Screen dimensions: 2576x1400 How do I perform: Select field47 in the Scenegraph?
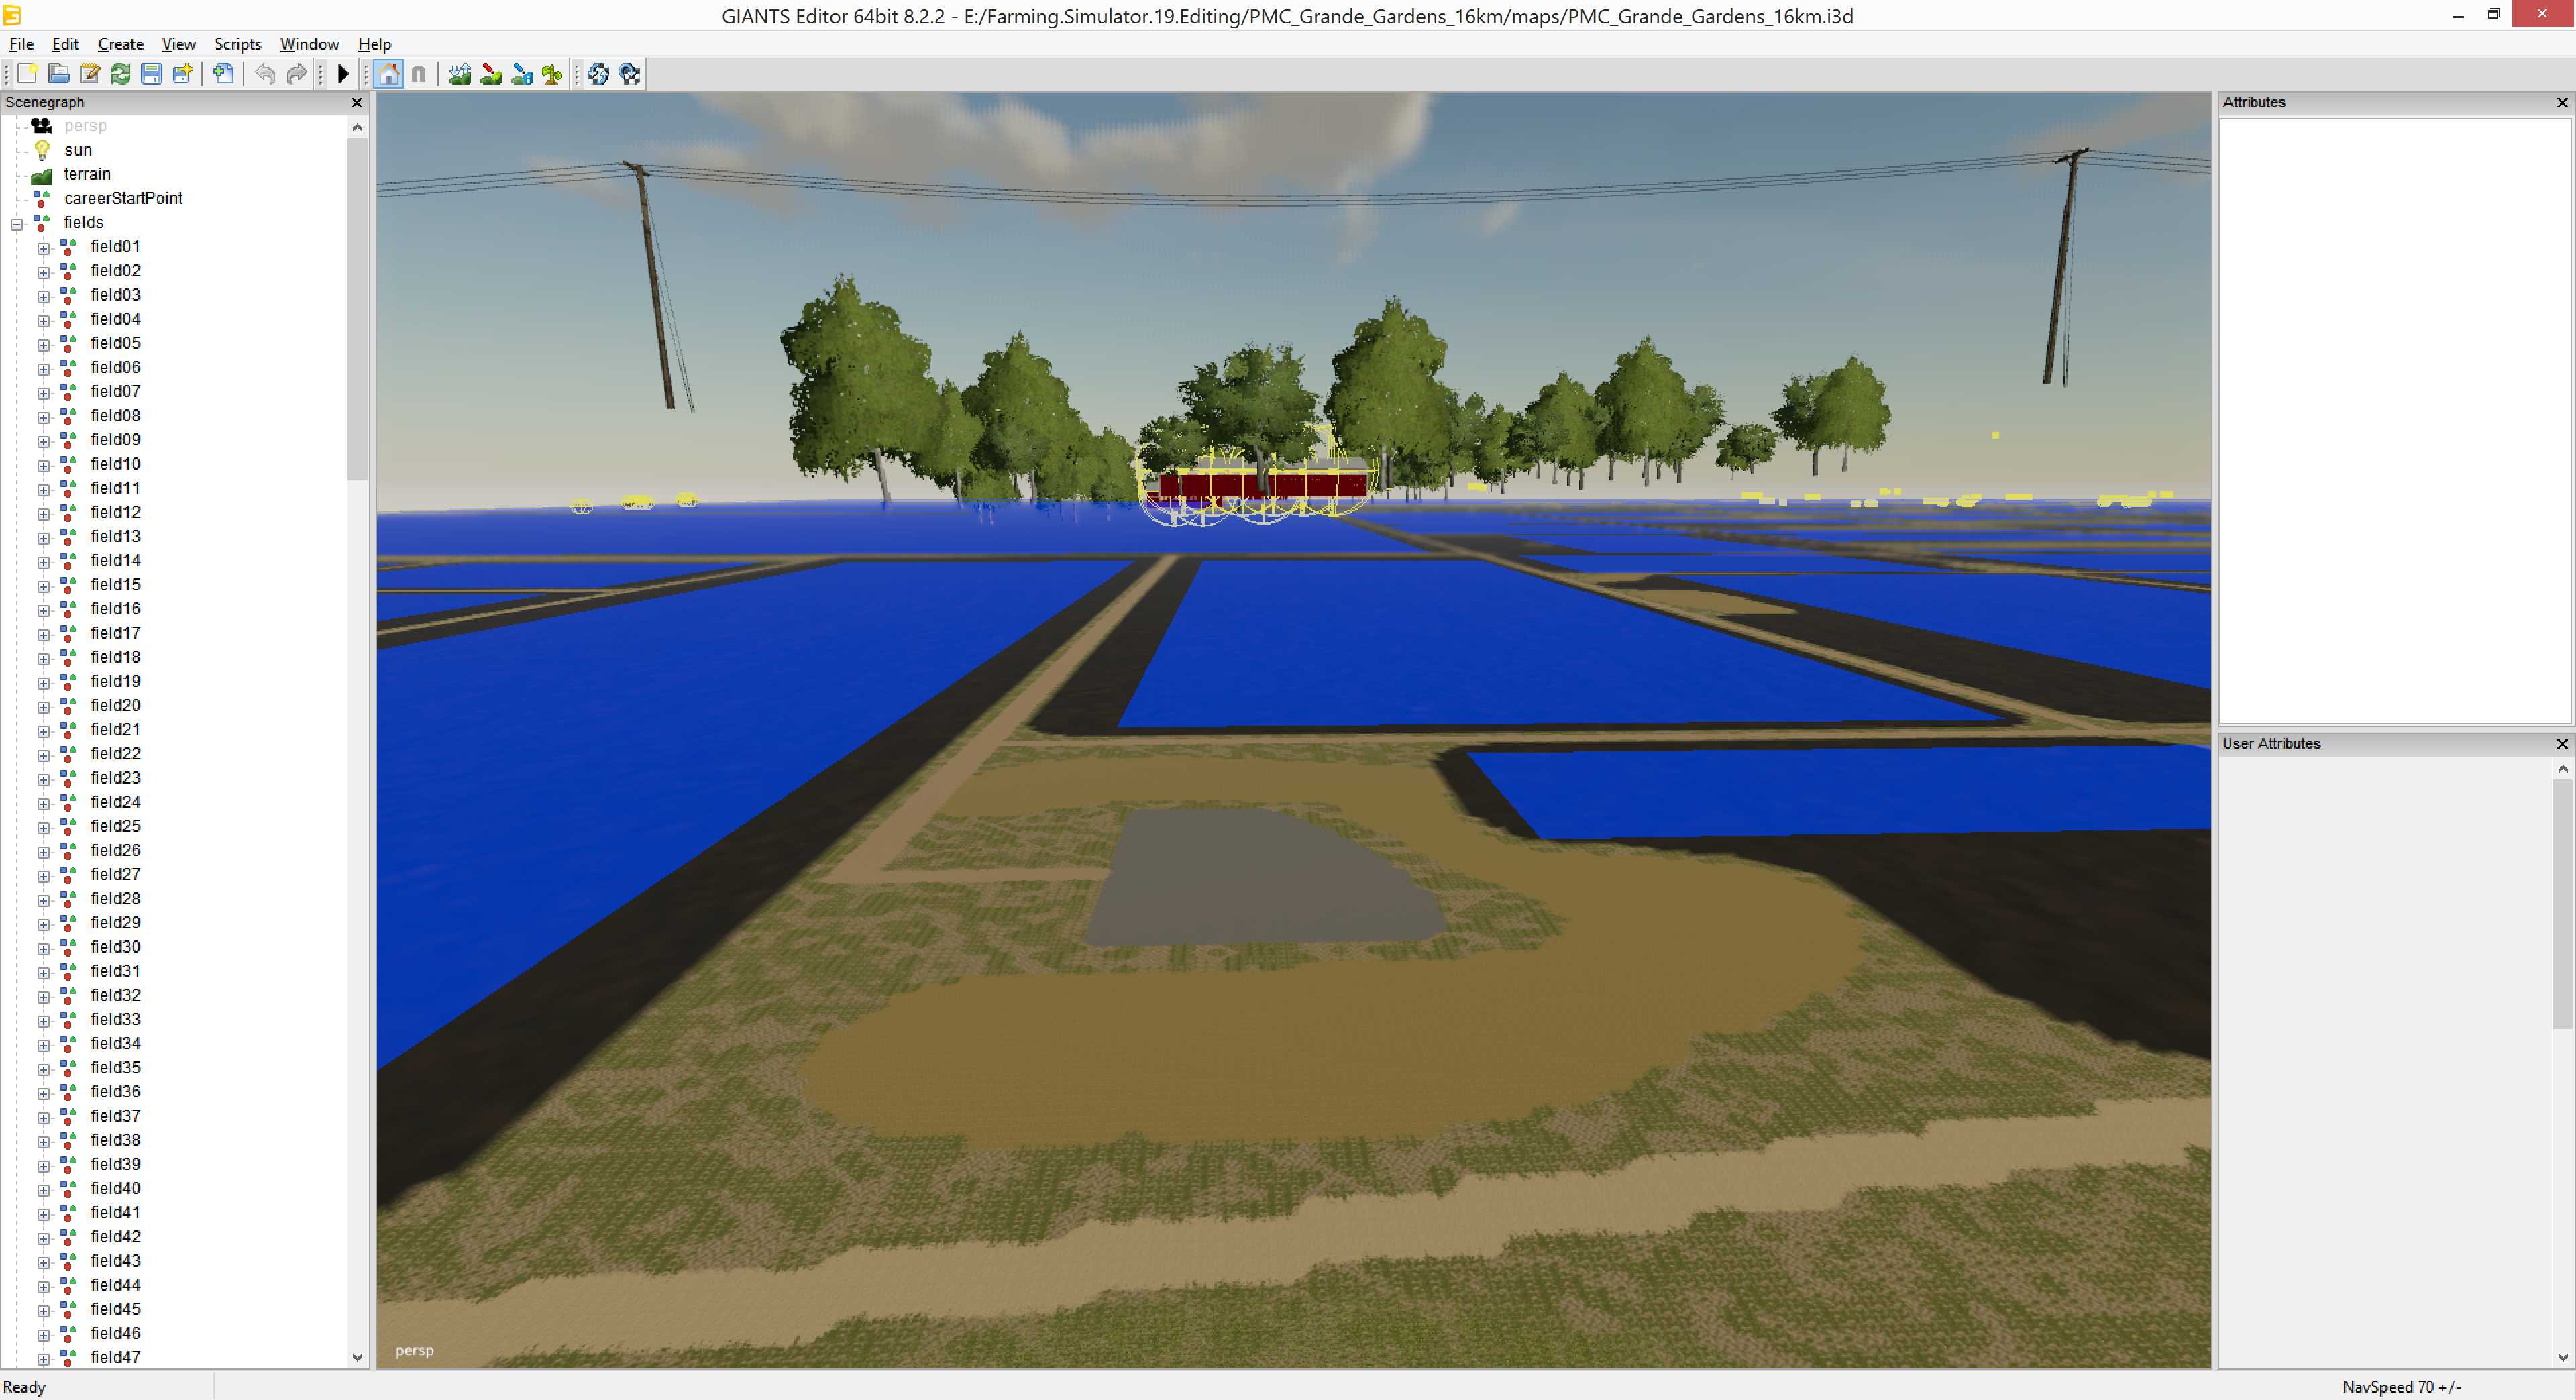(x=115, y=1357)
